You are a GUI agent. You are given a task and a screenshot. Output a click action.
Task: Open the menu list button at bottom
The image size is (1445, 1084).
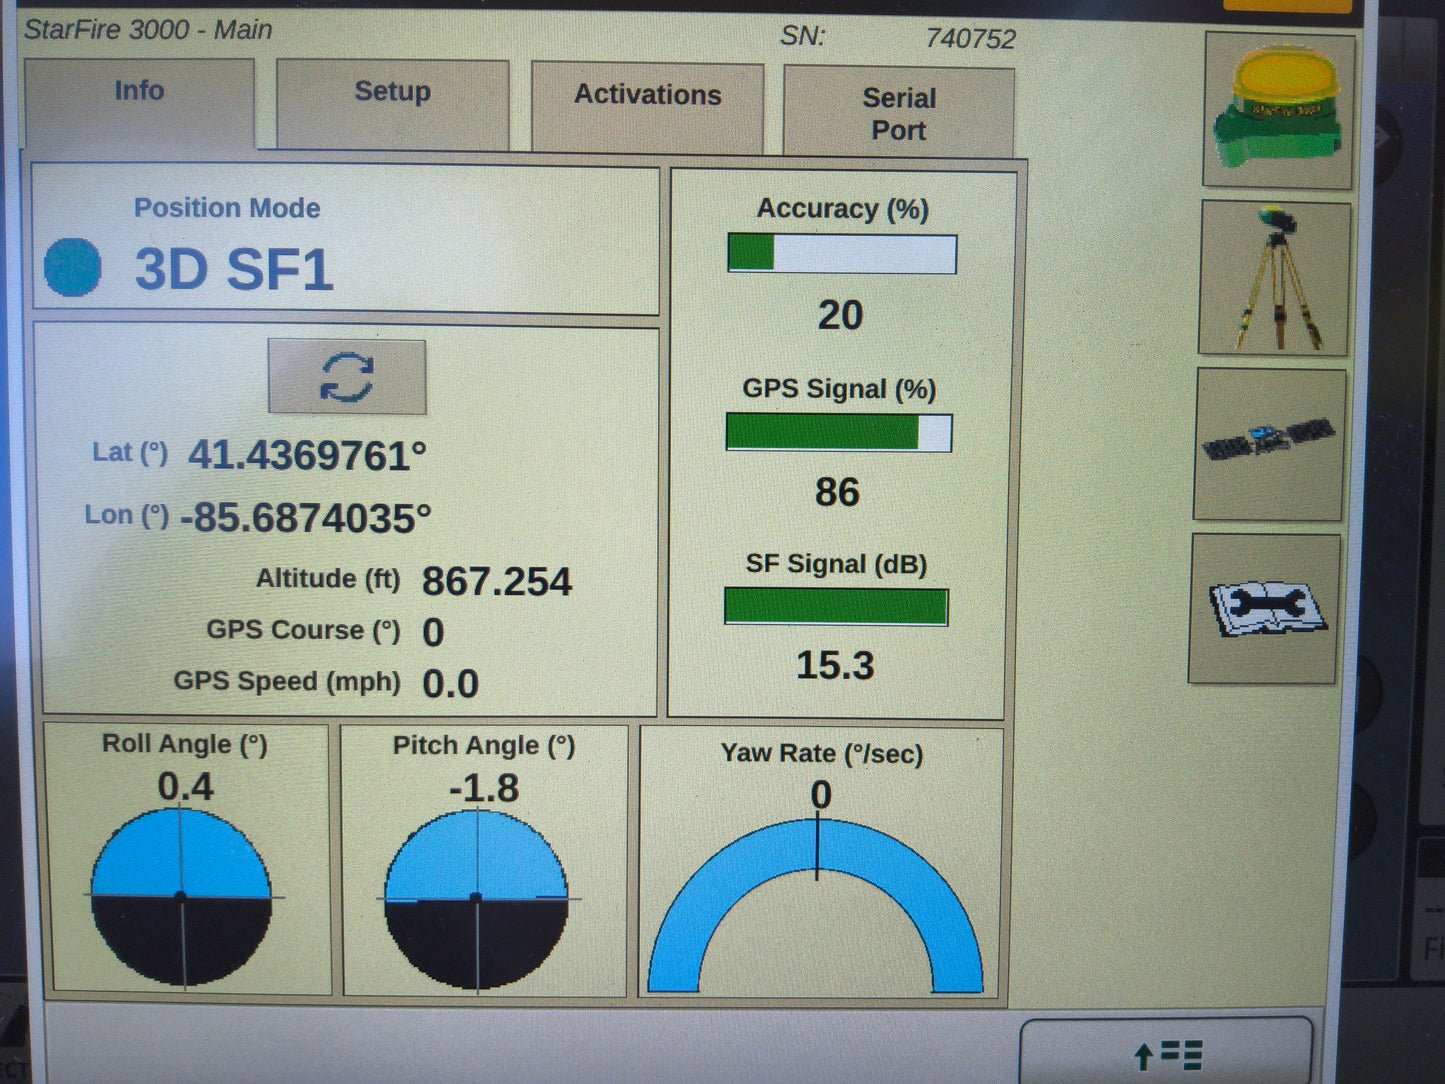click(x=1166, y=1052)
